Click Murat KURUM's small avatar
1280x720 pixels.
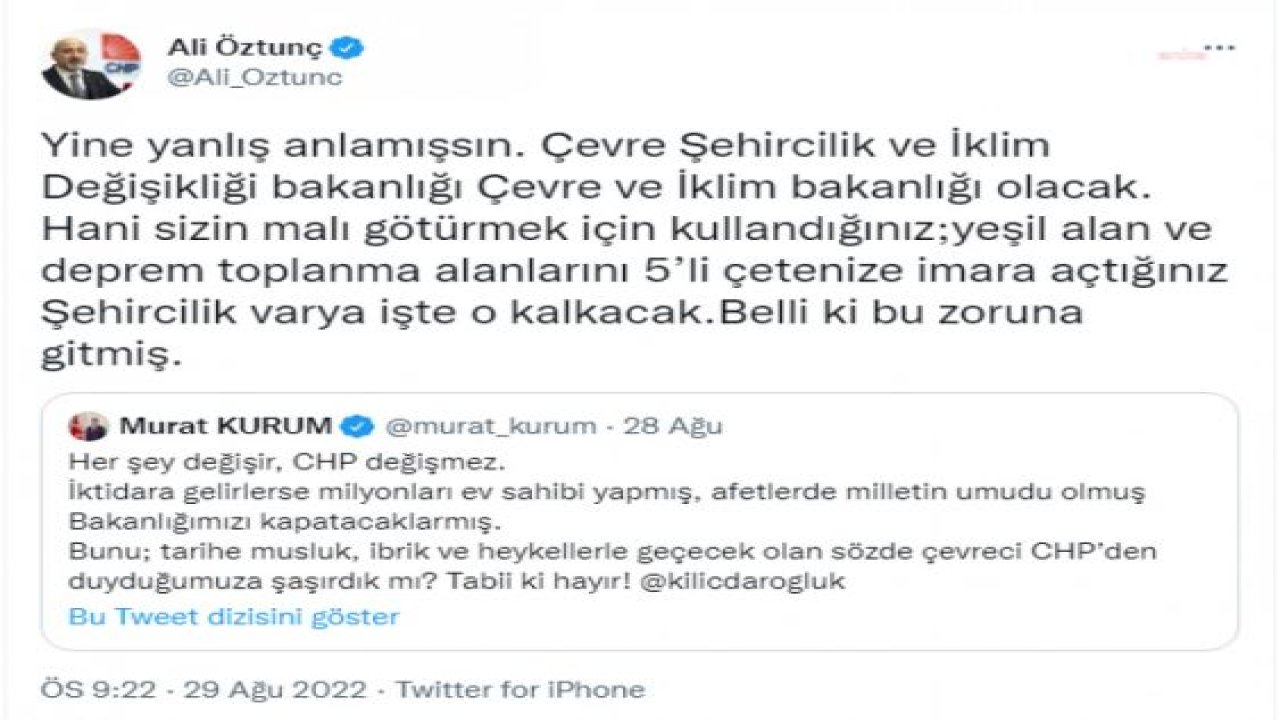click(88, 426)
